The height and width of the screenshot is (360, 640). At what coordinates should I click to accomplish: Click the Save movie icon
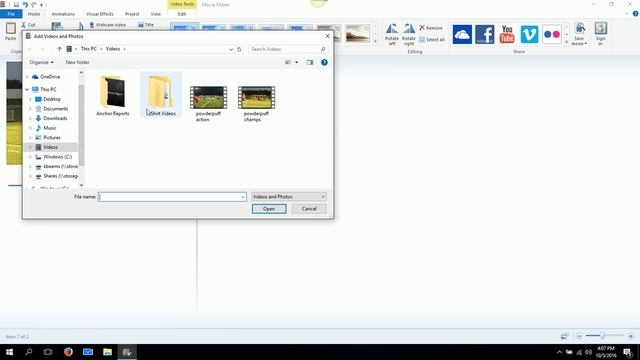click(x=580, y=28)
